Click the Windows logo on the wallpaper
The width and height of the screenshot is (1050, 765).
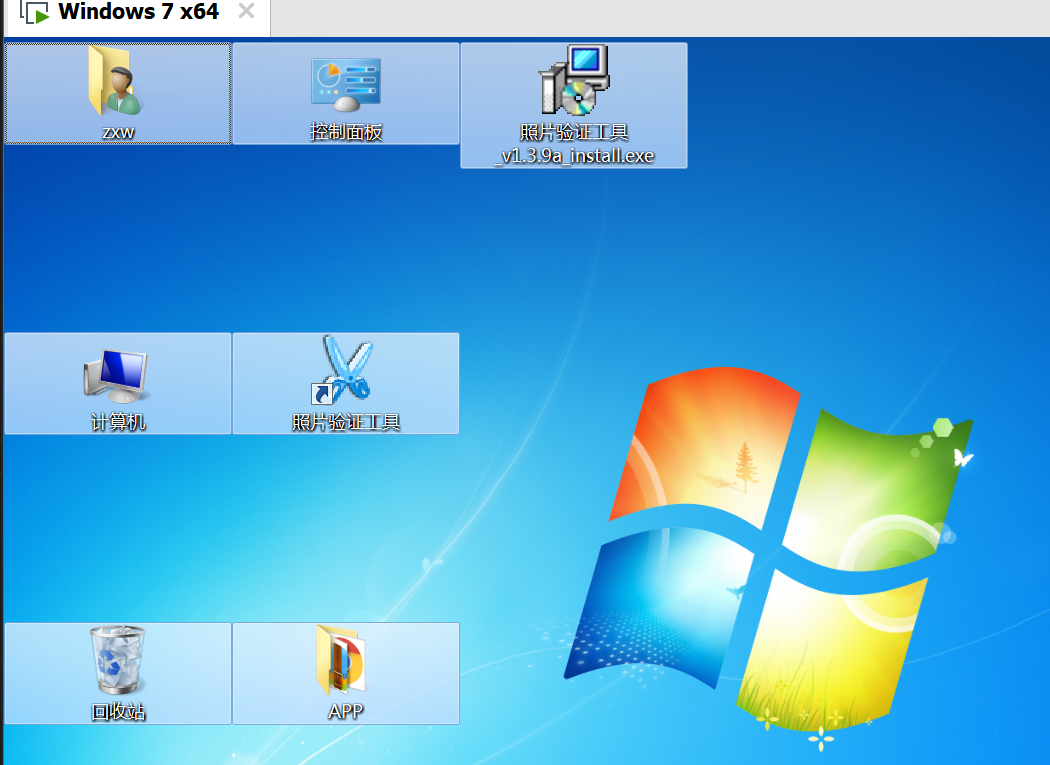pos(770,540)
